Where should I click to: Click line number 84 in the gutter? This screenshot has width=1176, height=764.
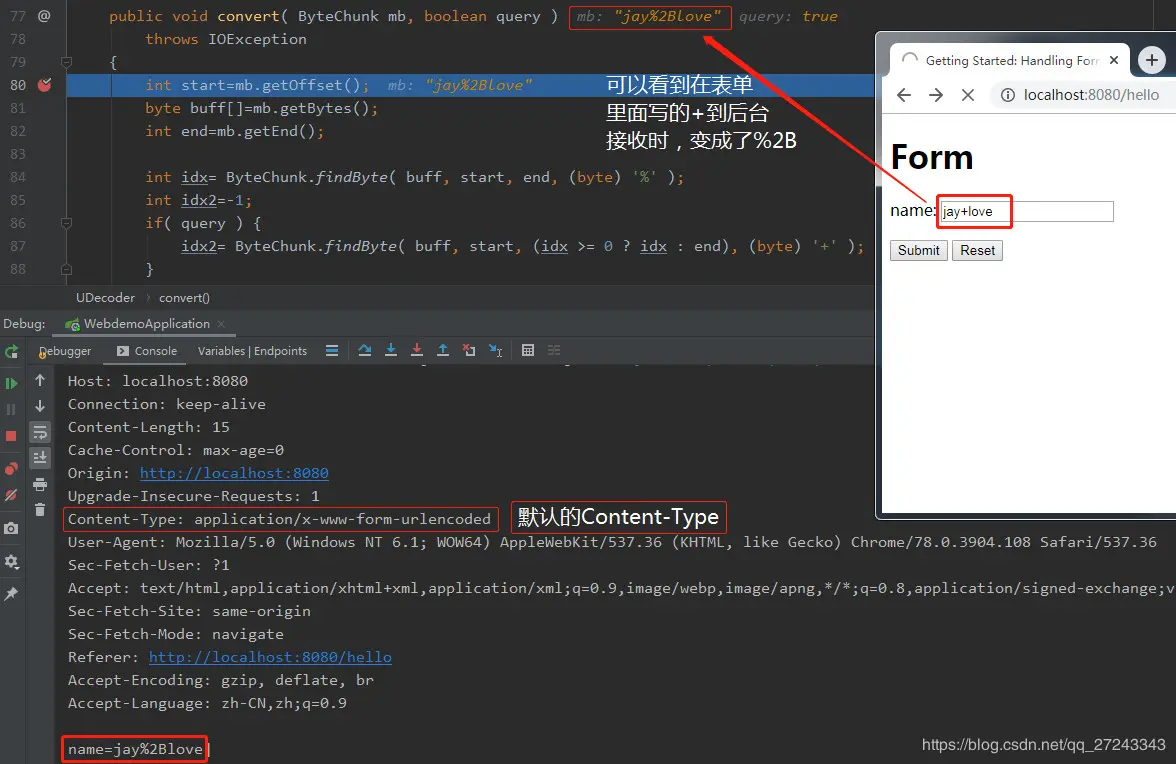click(x=18, y=177)
